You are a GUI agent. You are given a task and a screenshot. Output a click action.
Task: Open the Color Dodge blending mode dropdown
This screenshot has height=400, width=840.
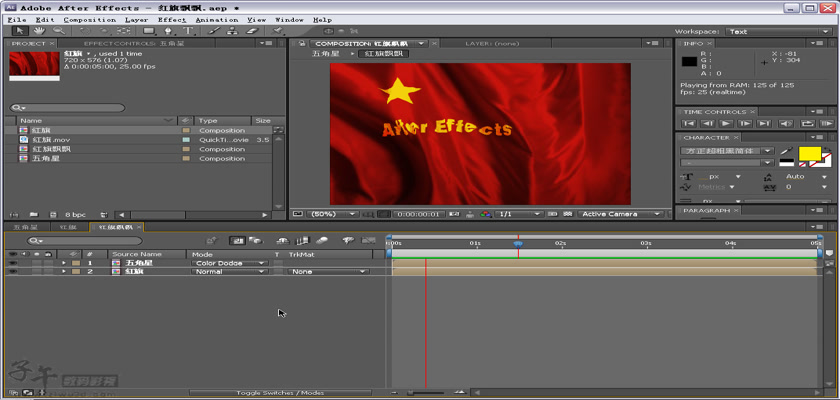point(230,263)
